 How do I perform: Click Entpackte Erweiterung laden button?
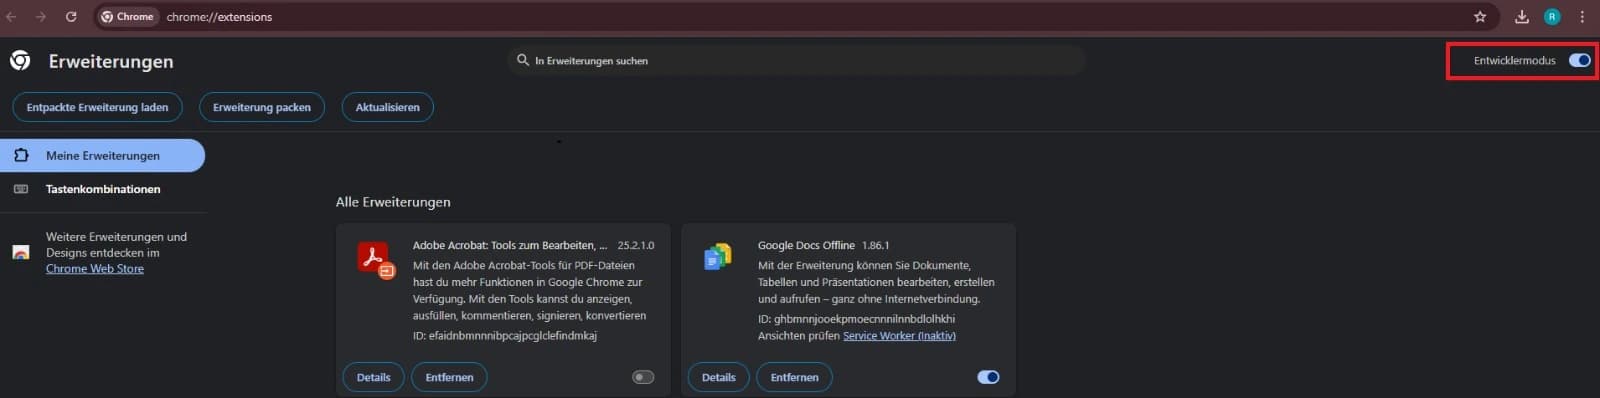97,107
